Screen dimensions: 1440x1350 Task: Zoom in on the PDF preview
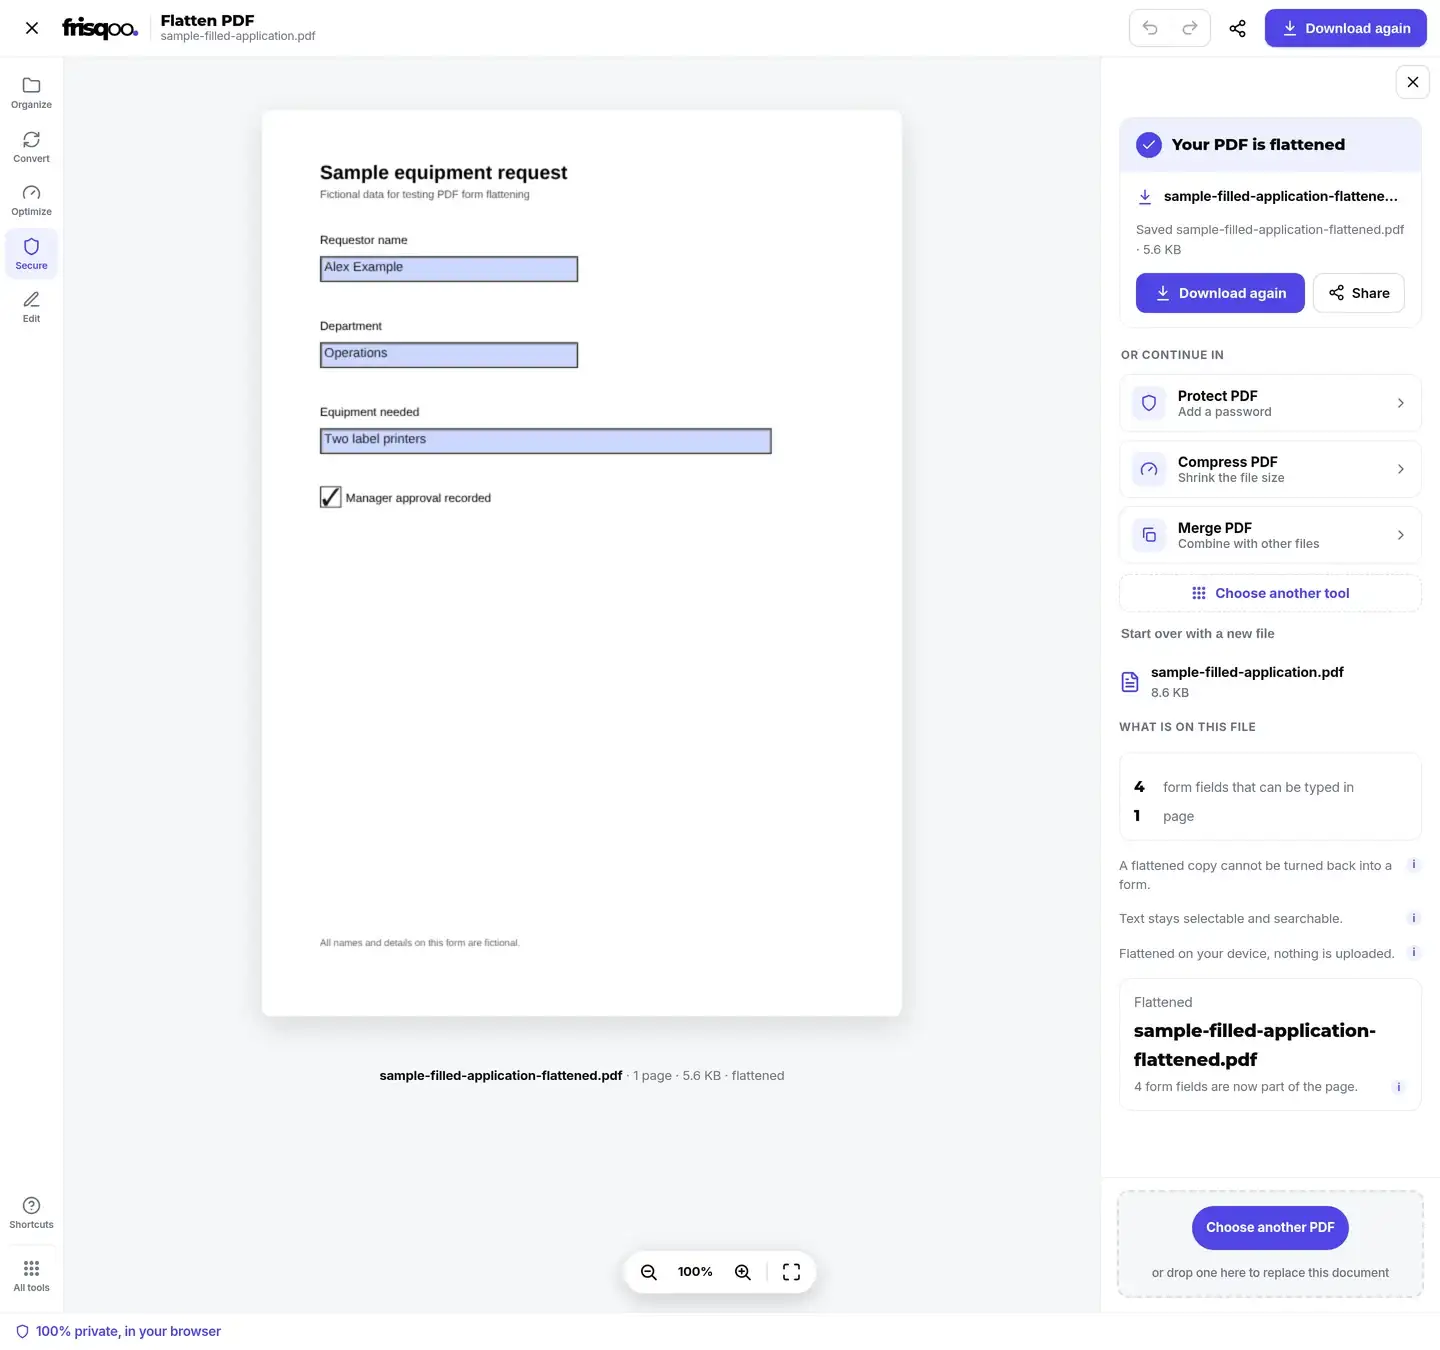click(743, 1272)
